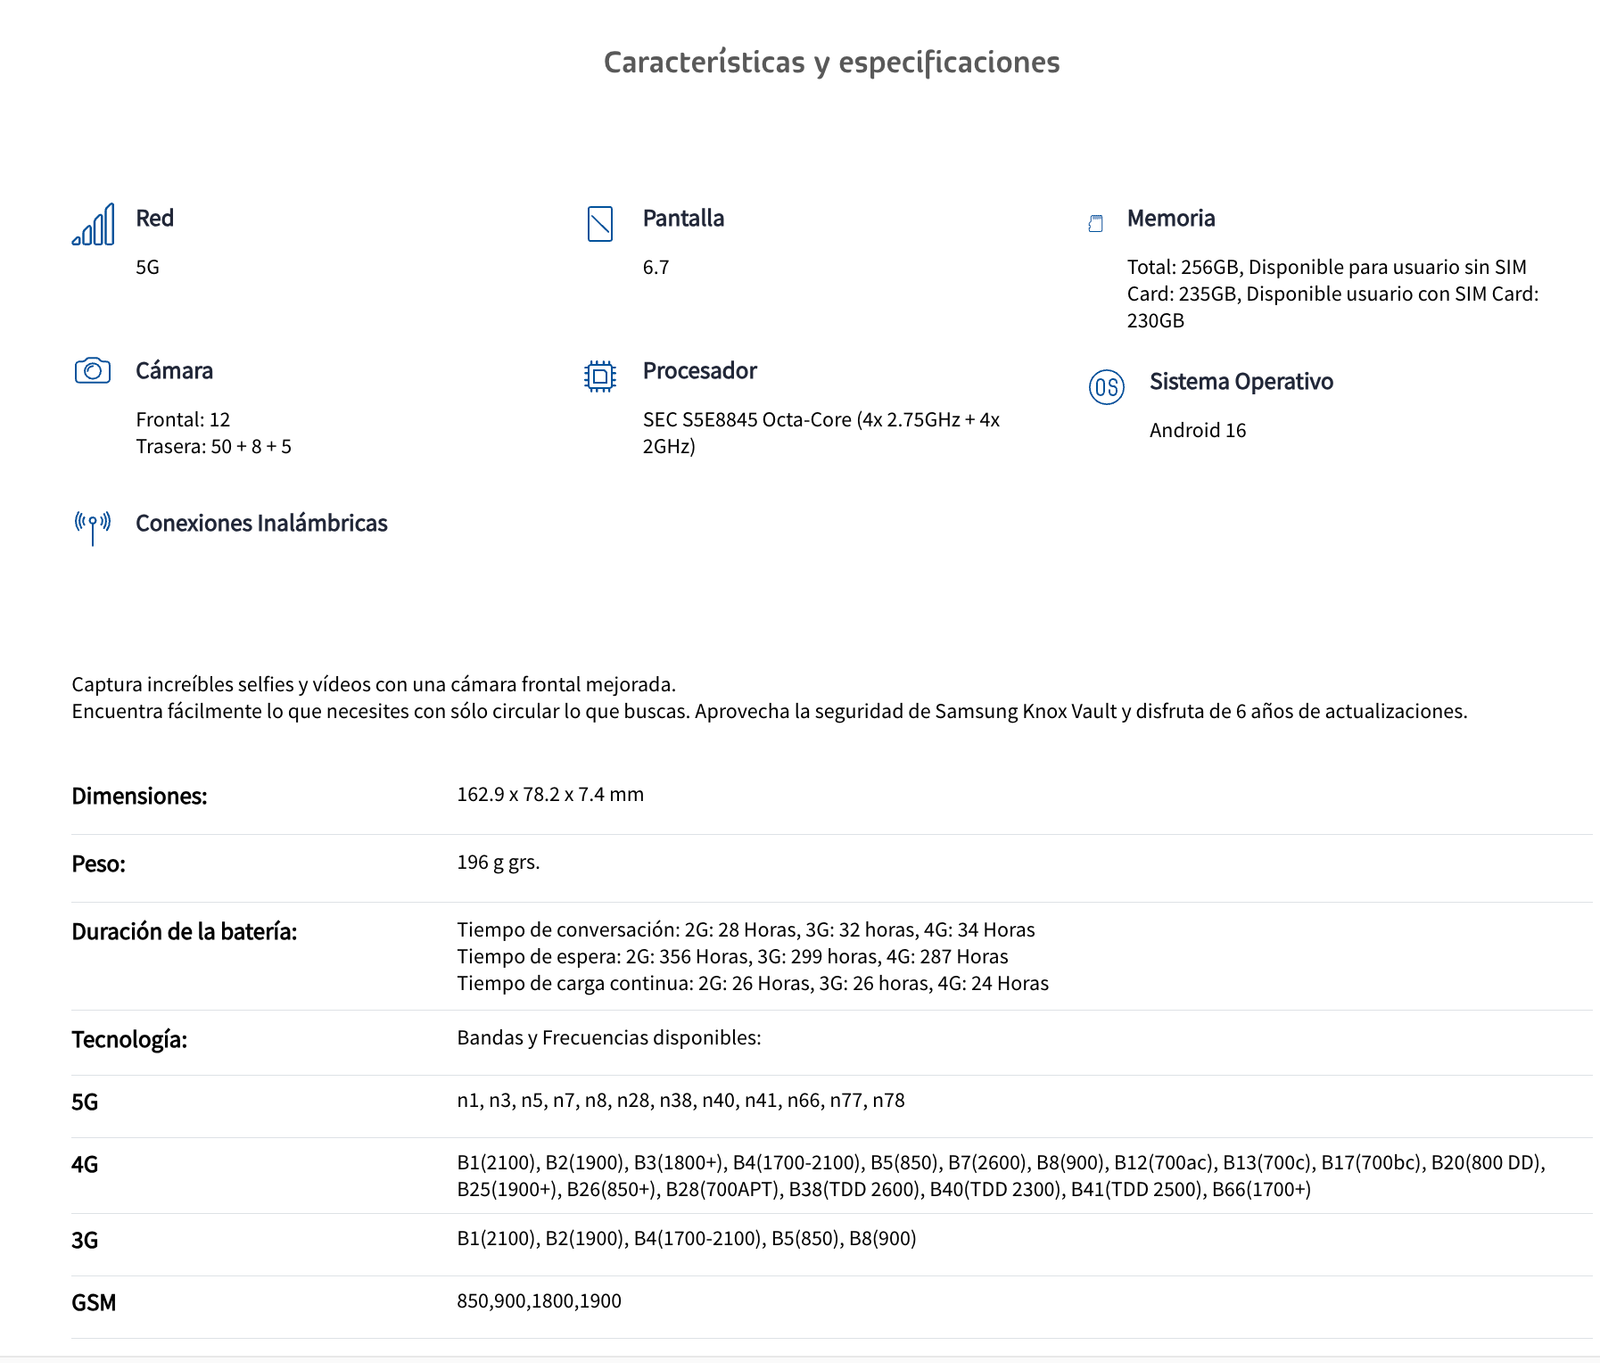1600x1363 pixels.
Task: Click the 3G bands value text
Action: [x=687, y=1238]
